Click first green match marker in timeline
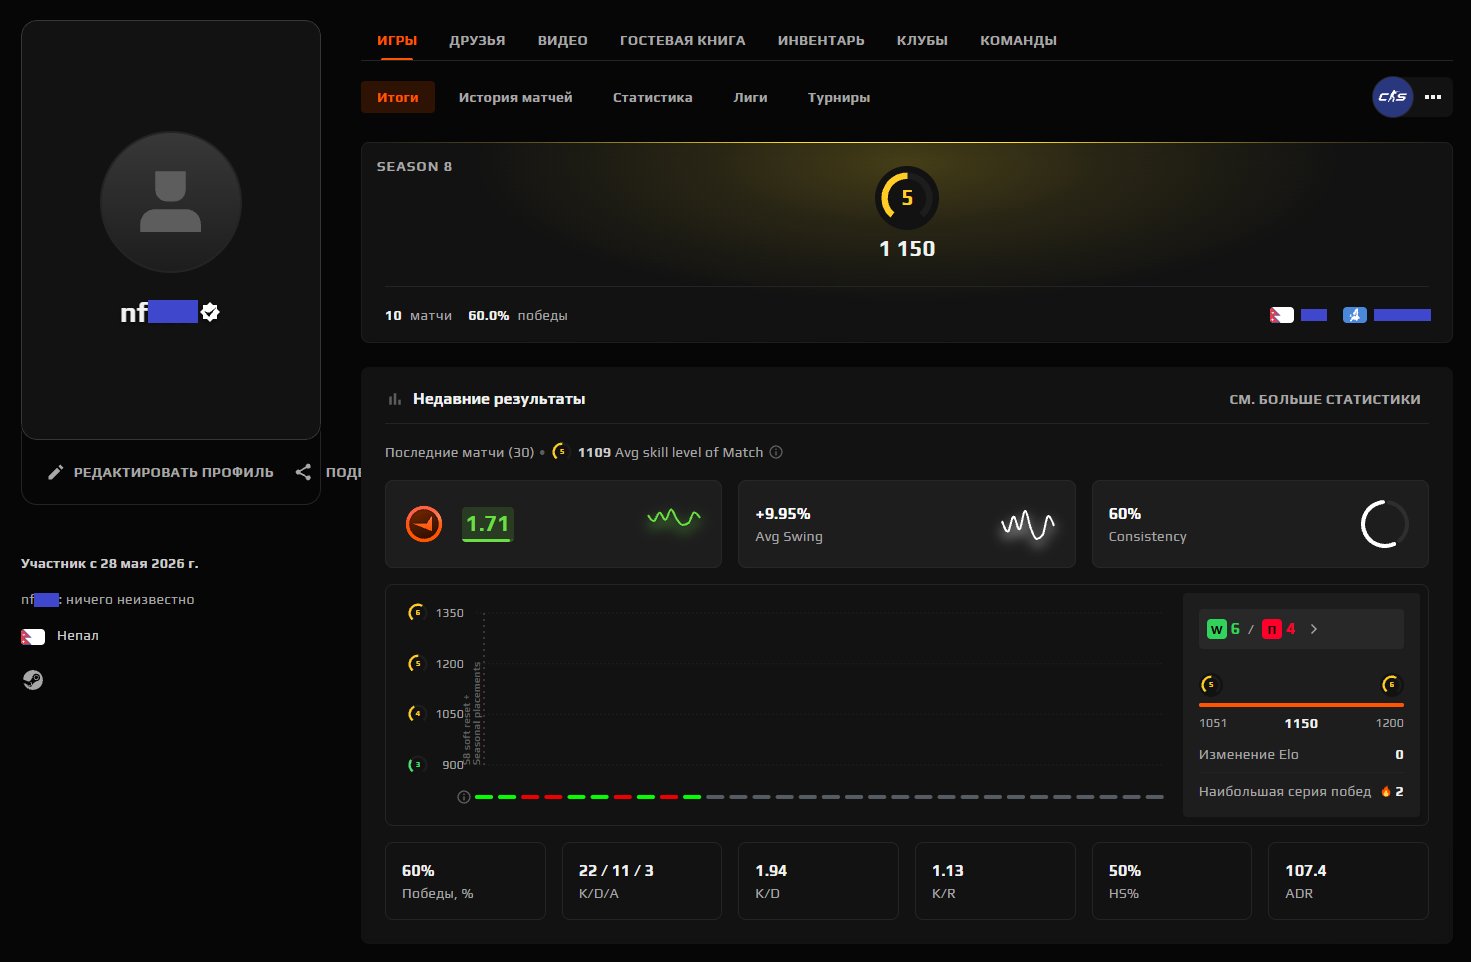Viewport: 1471px width, 962px height. (x=484, y=797)
